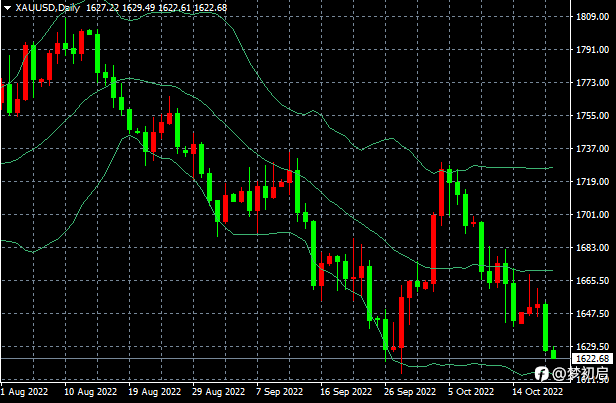Click the 1755.00 price axis label
The height and width of the screenshot is (403, 616).
592,115
